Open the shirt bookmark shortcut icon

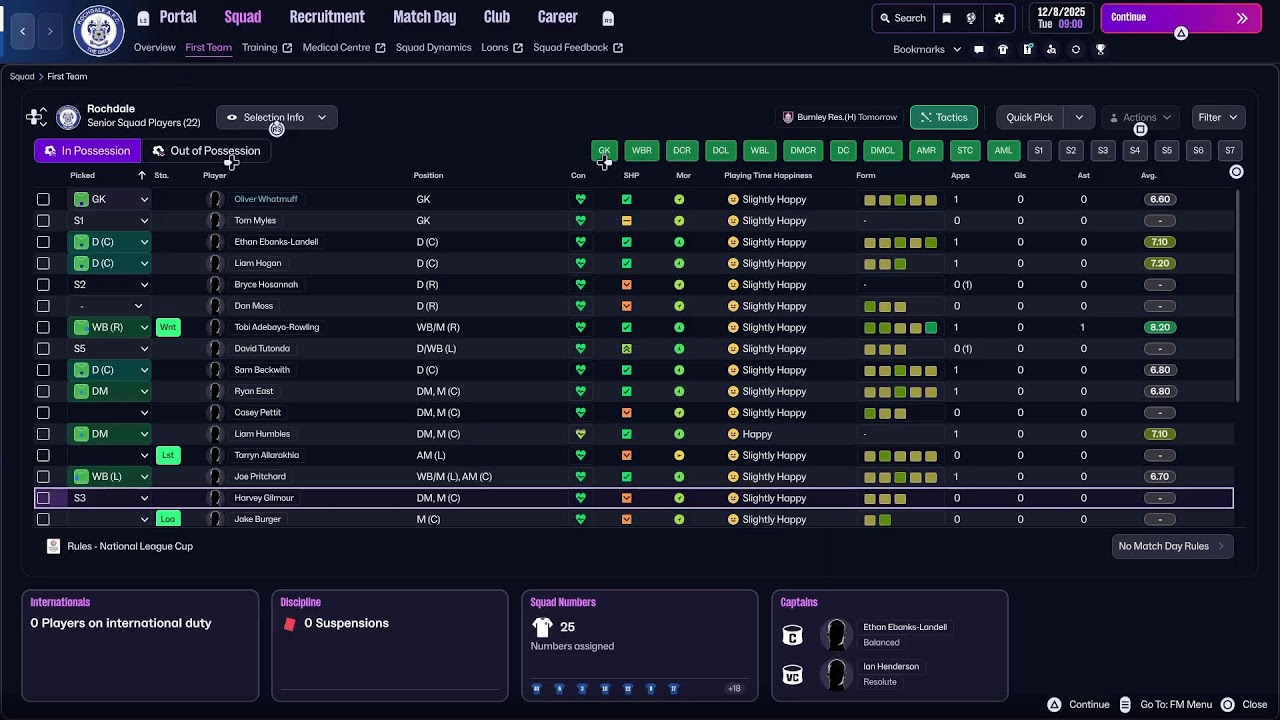tap(1003, 49)
